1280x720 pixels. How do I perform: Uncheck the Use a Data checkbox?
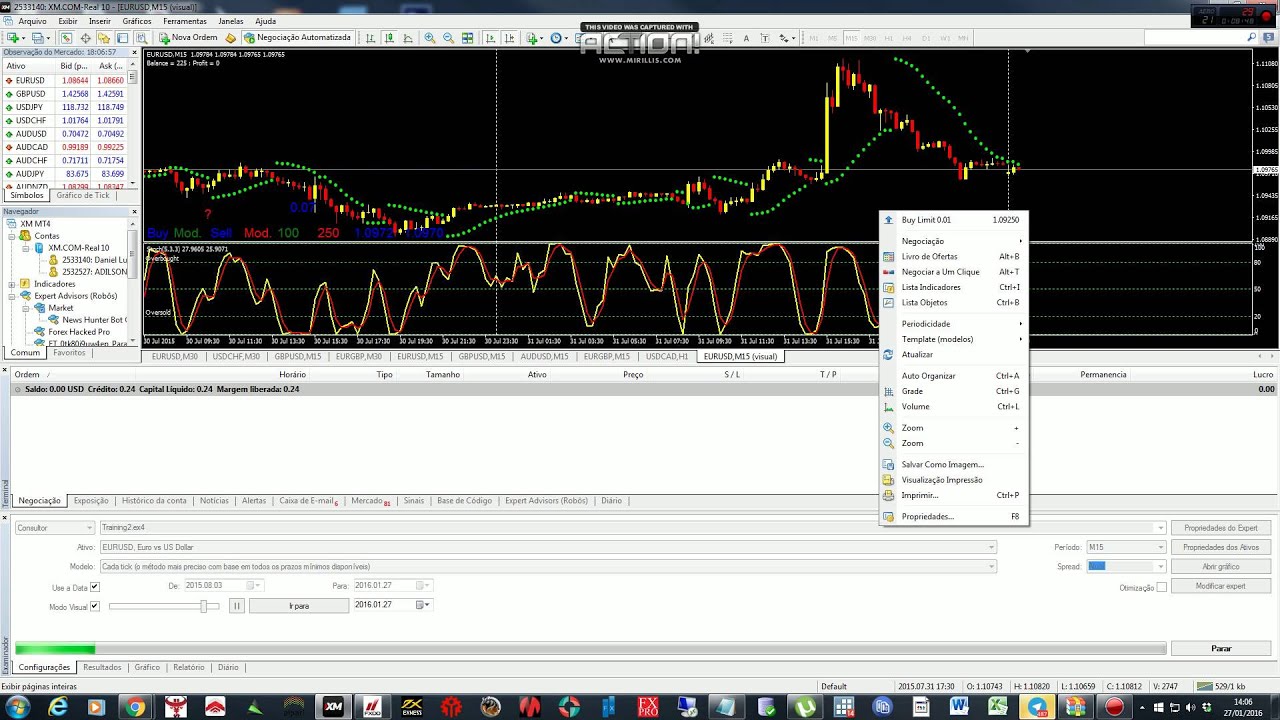pos(95,587)
